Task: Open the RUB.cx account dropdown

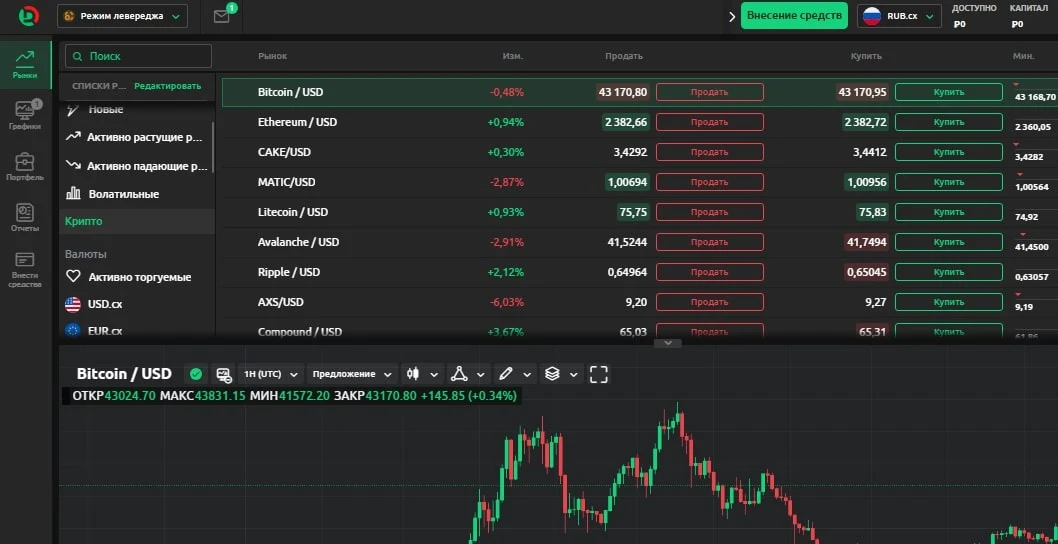Action: (x=899, y=16)
